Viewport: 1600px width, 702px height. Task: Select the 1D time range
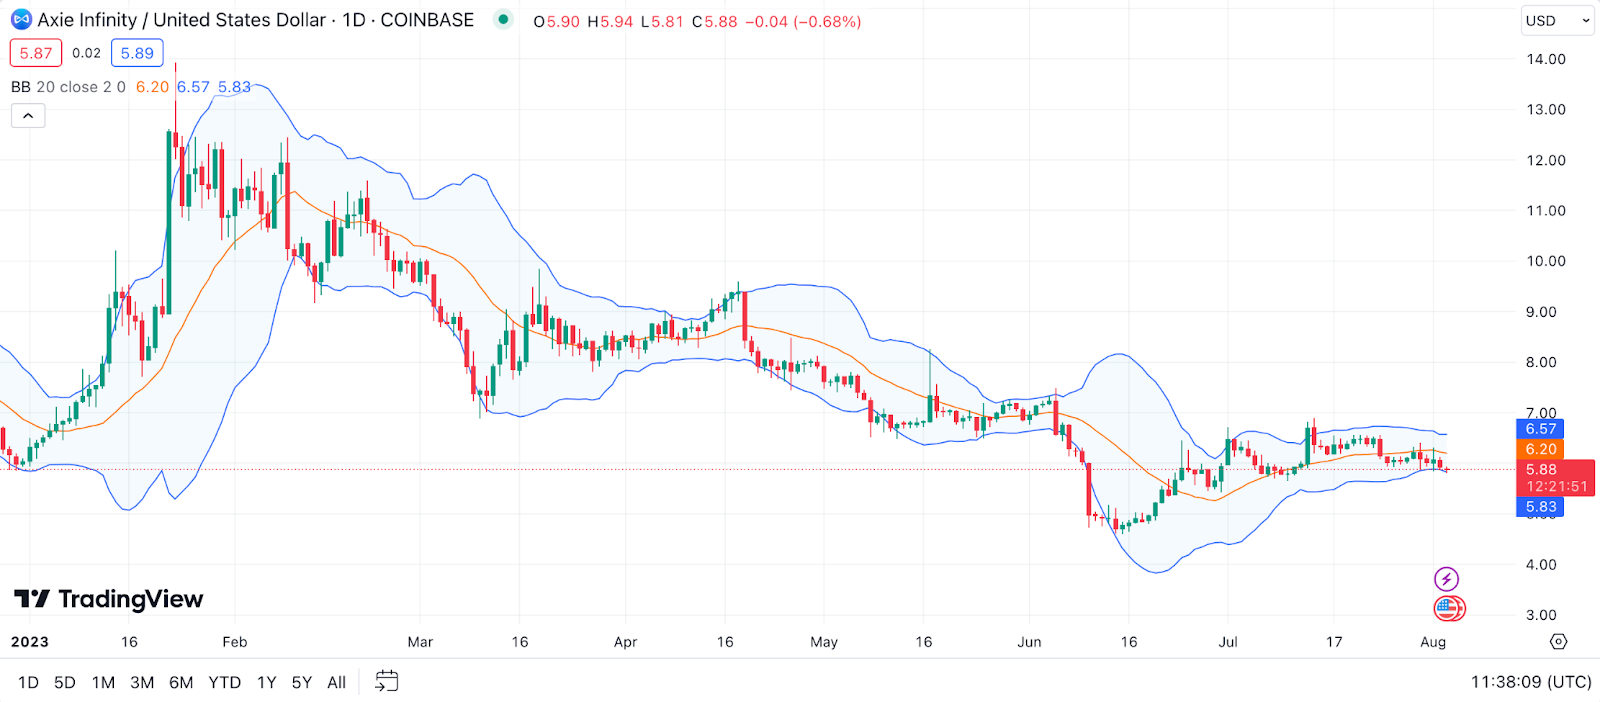click(28, 683)
